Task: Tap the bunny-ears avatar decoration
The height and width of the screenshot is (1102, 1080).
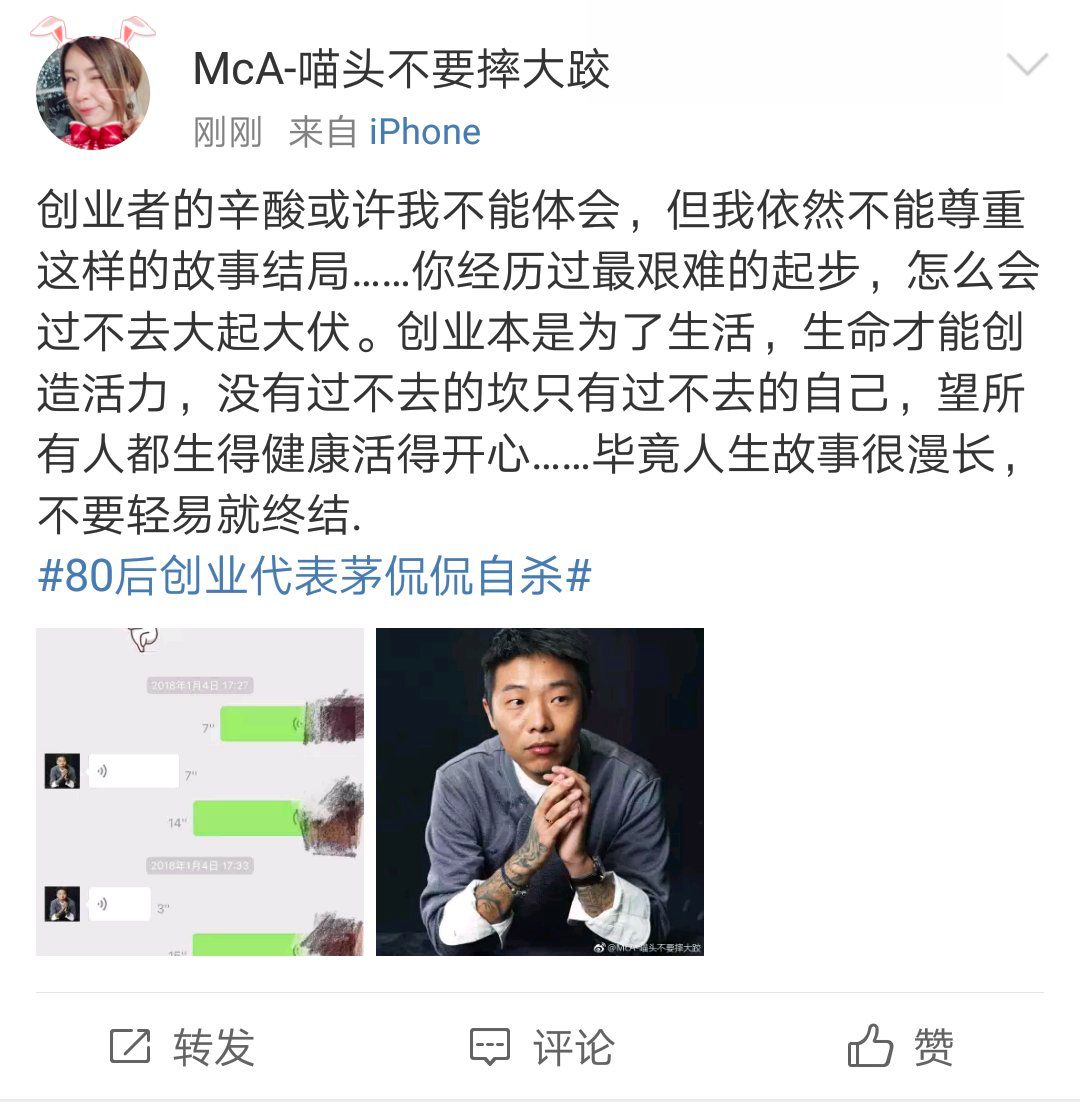Action: tap(93, 30)
